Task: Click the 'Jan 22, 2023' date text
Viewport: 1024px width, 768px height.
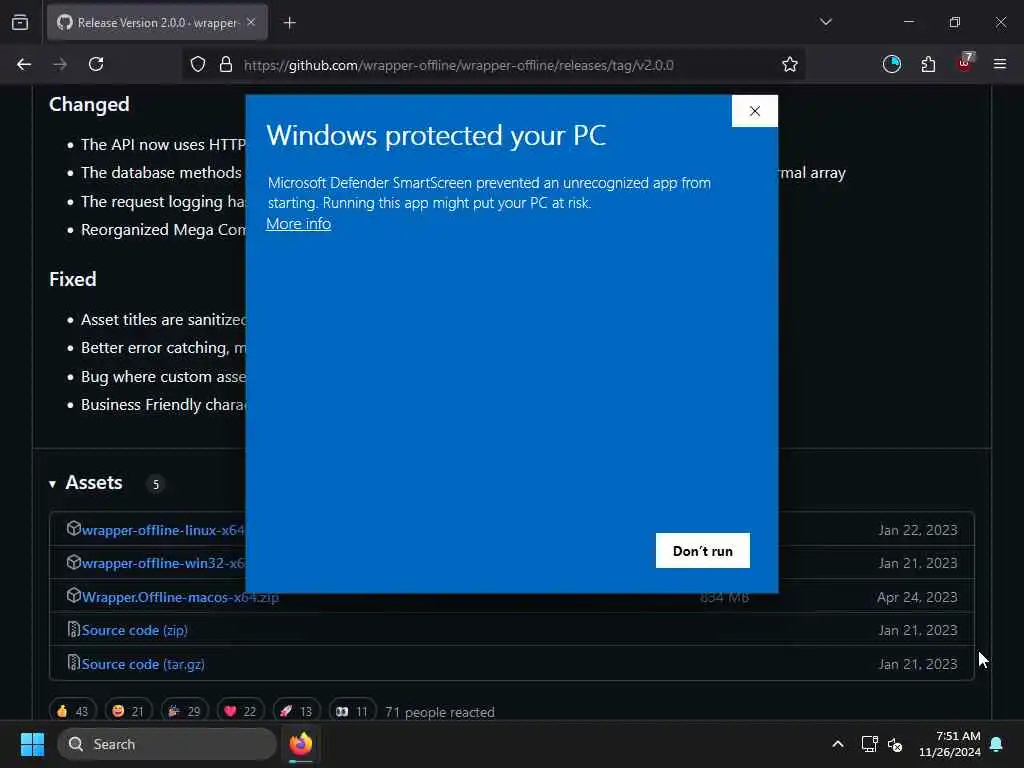Action: pyautogui.click(x=918, y=530)
